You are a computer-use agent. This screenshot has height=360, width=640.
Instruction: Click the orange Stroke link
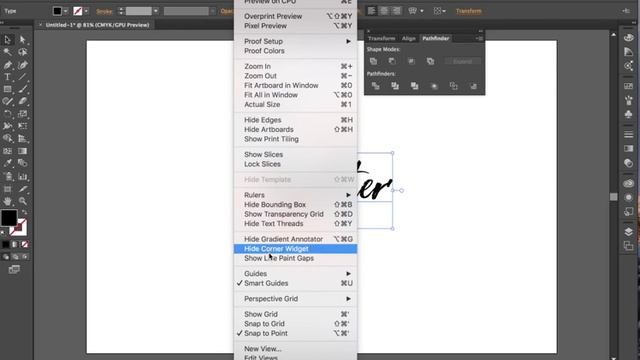104,11
